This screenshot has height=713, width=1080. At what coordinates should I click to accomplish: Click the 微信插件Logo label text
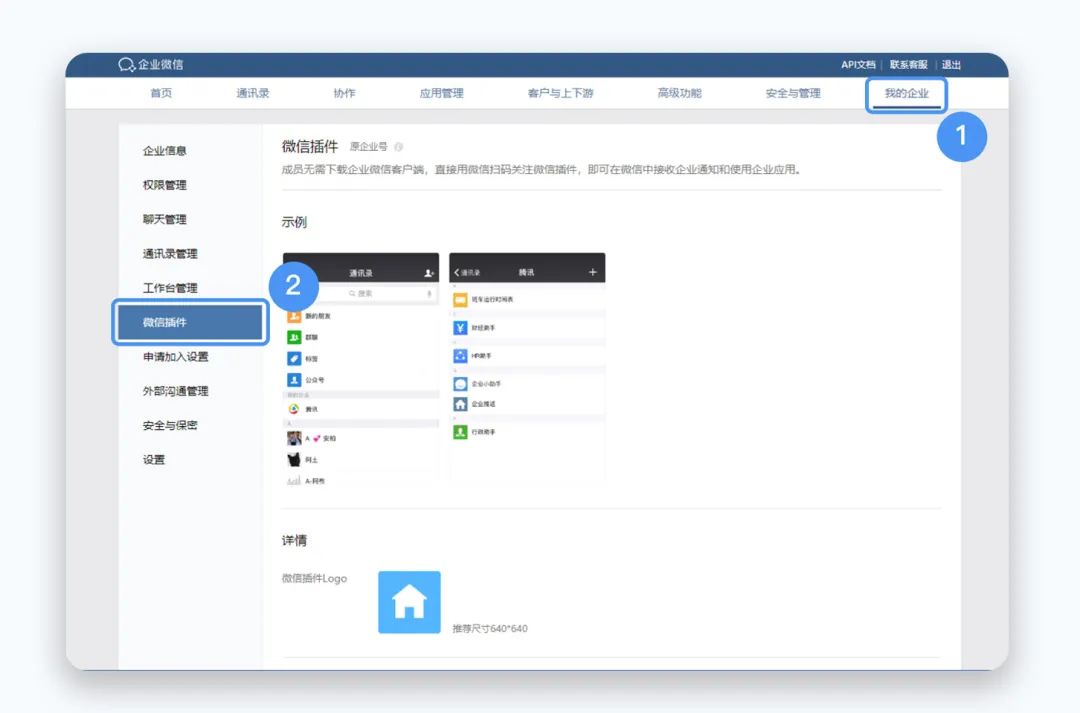click(x=314, y=579)
